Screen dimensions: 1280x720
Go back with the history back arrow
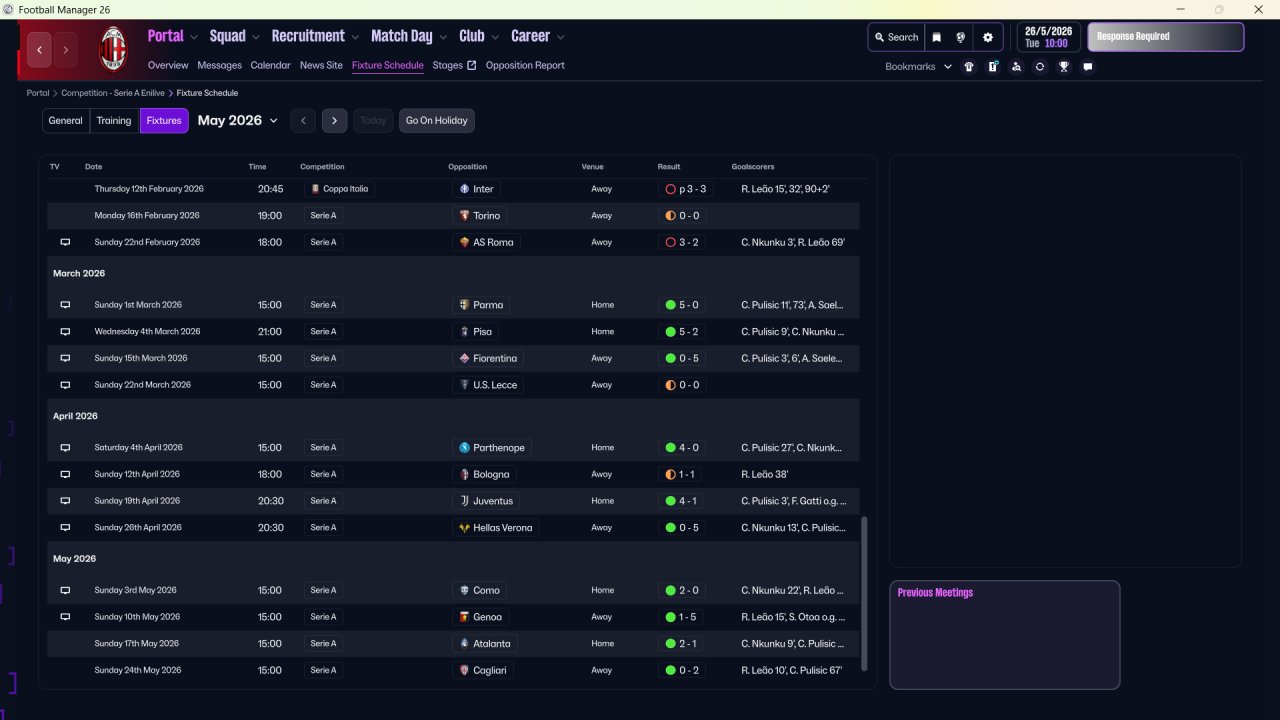pyautogui.click(x=39, y=49)
